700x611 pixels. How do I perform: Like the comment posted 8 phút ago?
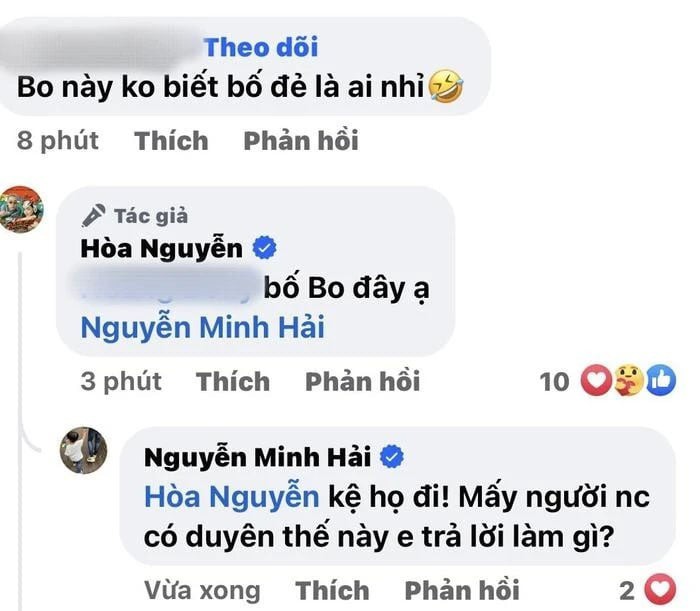click(171, 141)
